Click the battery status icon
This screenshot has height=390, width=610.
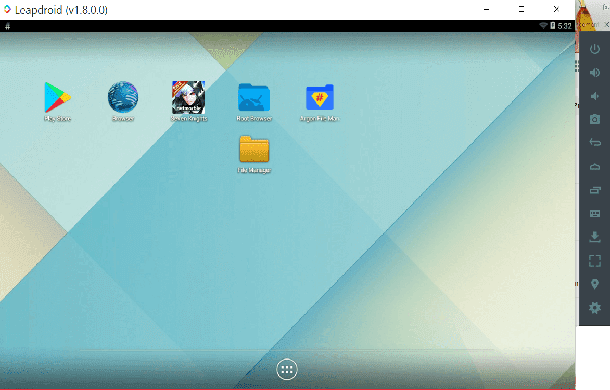click(552, 26)
